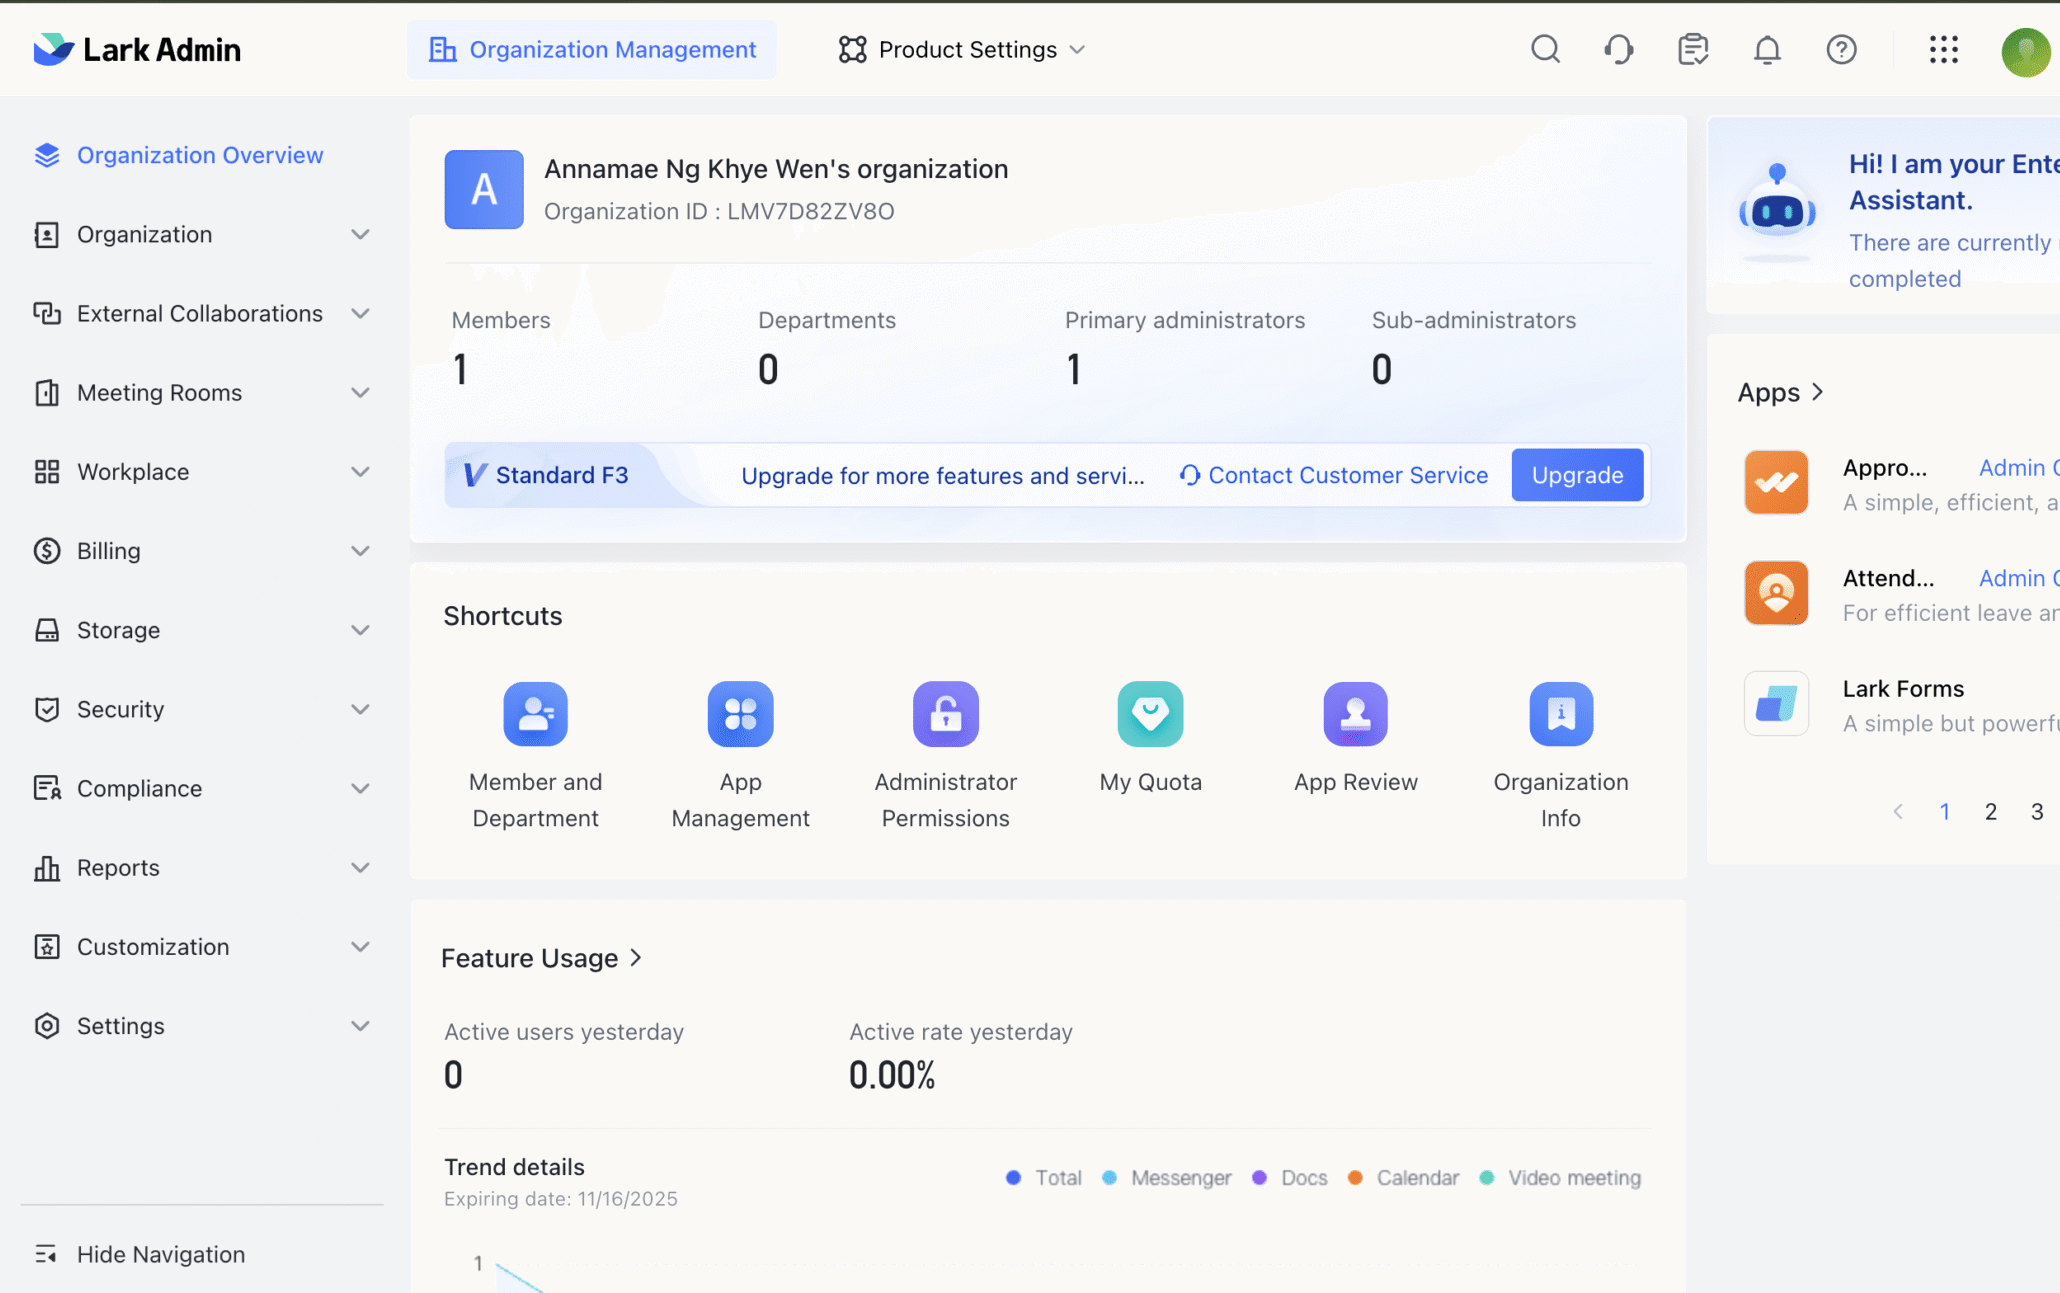Select Organization Overview in the sidebar
This screenshot has width=2060, height=1293.
click(x=200, y=155)
